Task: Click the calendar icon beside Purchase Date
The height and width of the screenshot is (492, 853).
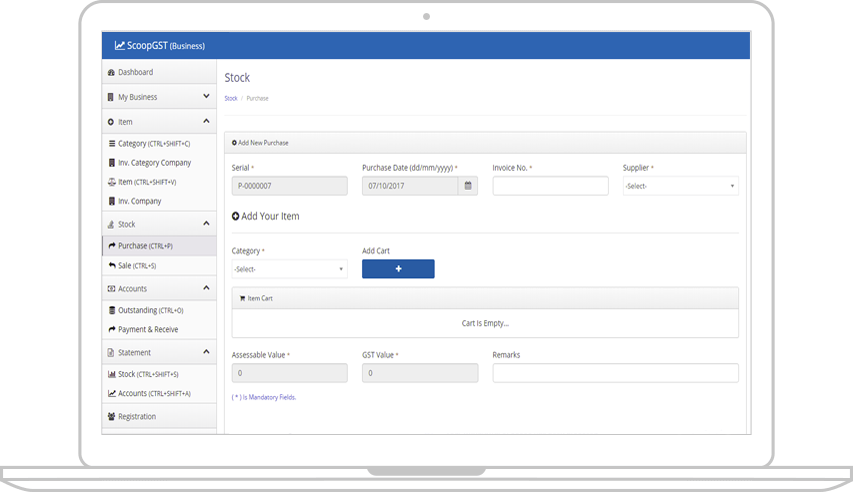Action: point(468,186)
